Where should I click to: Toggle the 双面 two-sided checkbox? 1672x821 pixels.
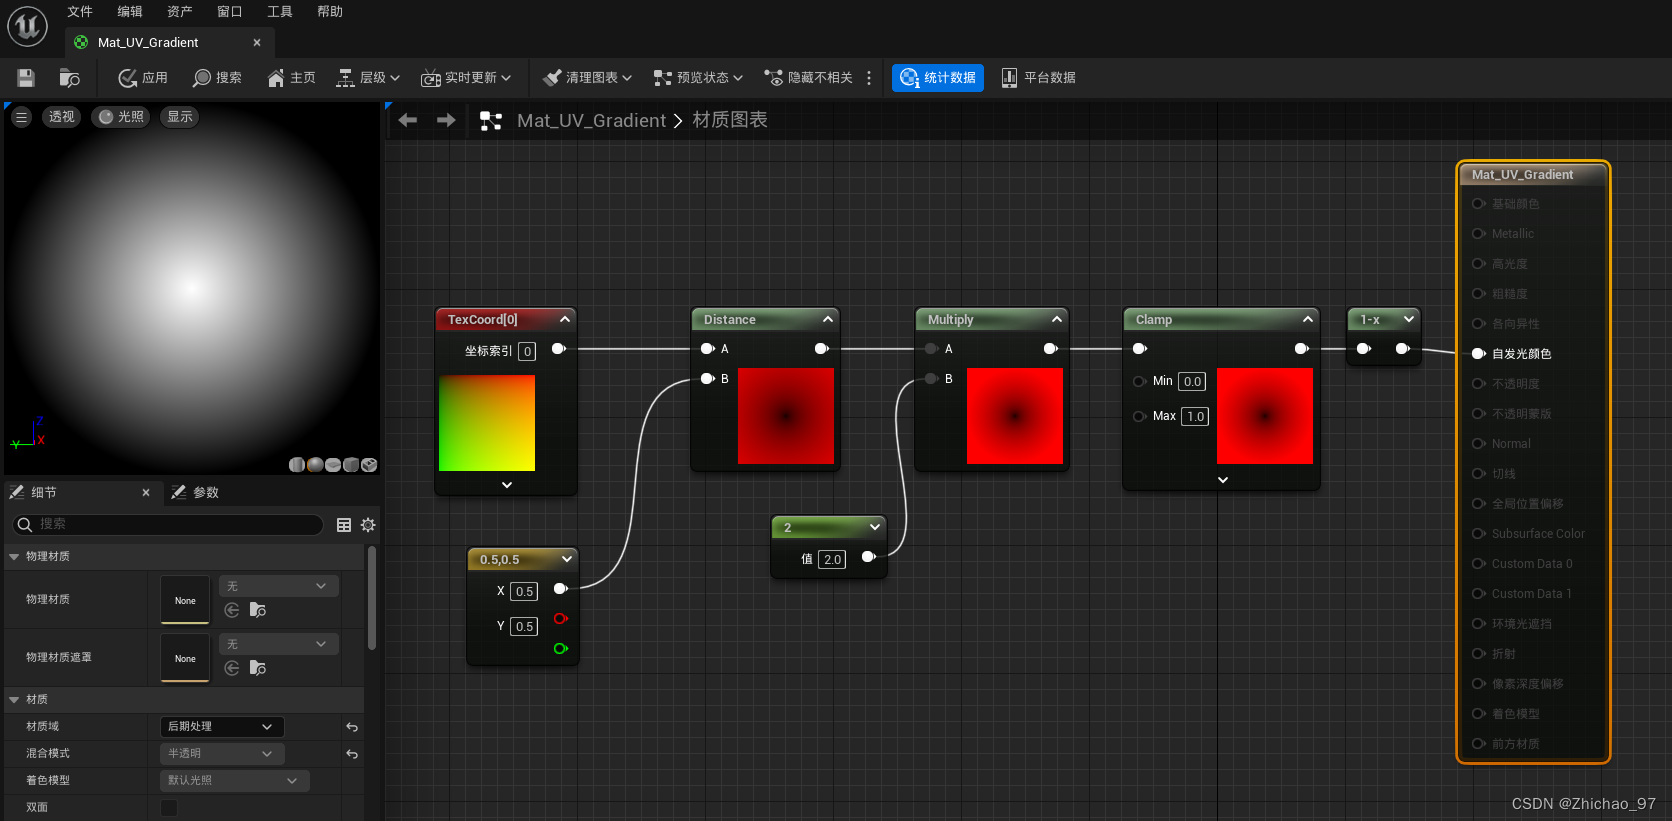coord(169,807)
